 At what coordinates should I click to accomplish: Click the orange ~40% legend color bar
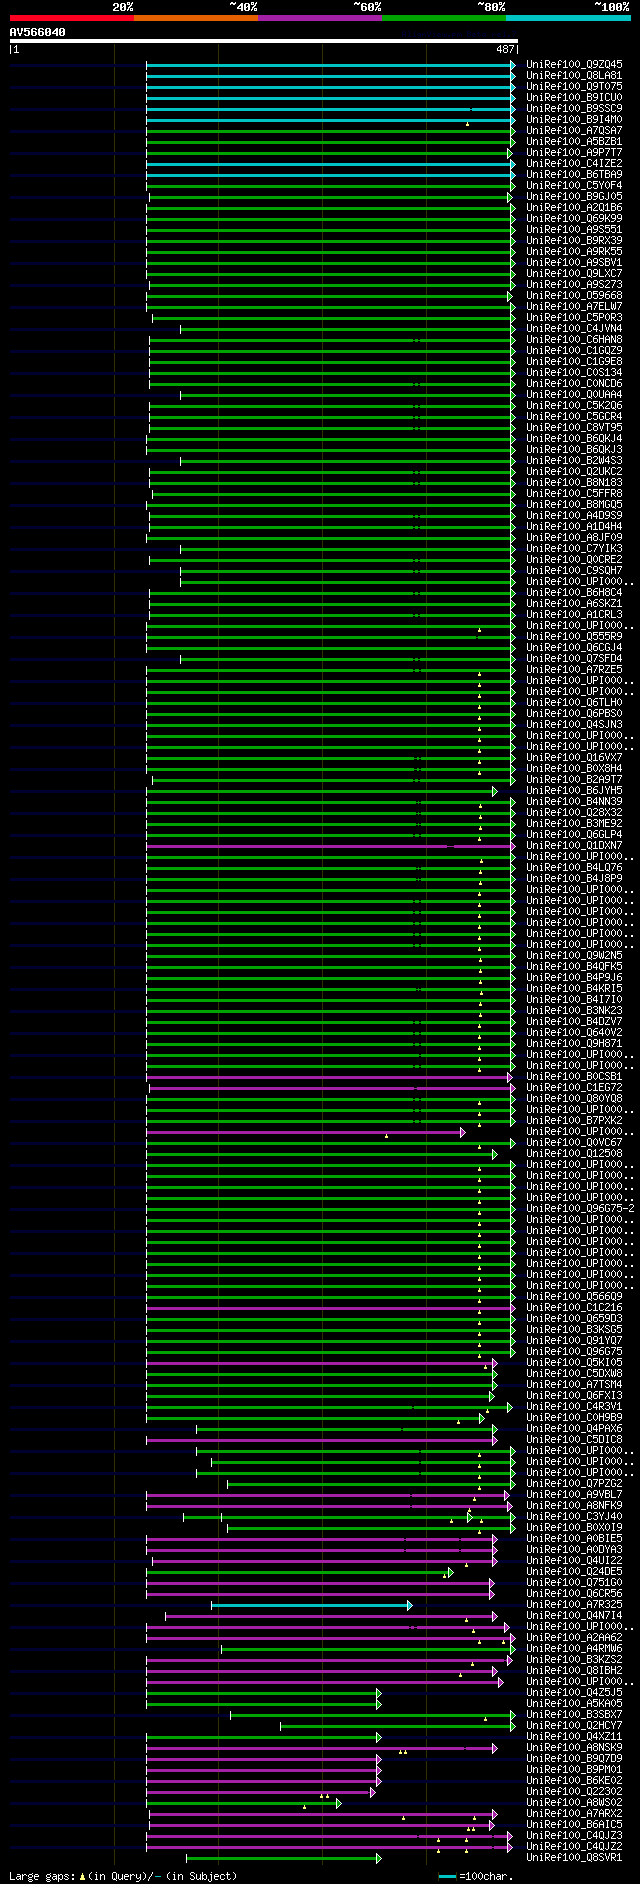click(195, 18)
